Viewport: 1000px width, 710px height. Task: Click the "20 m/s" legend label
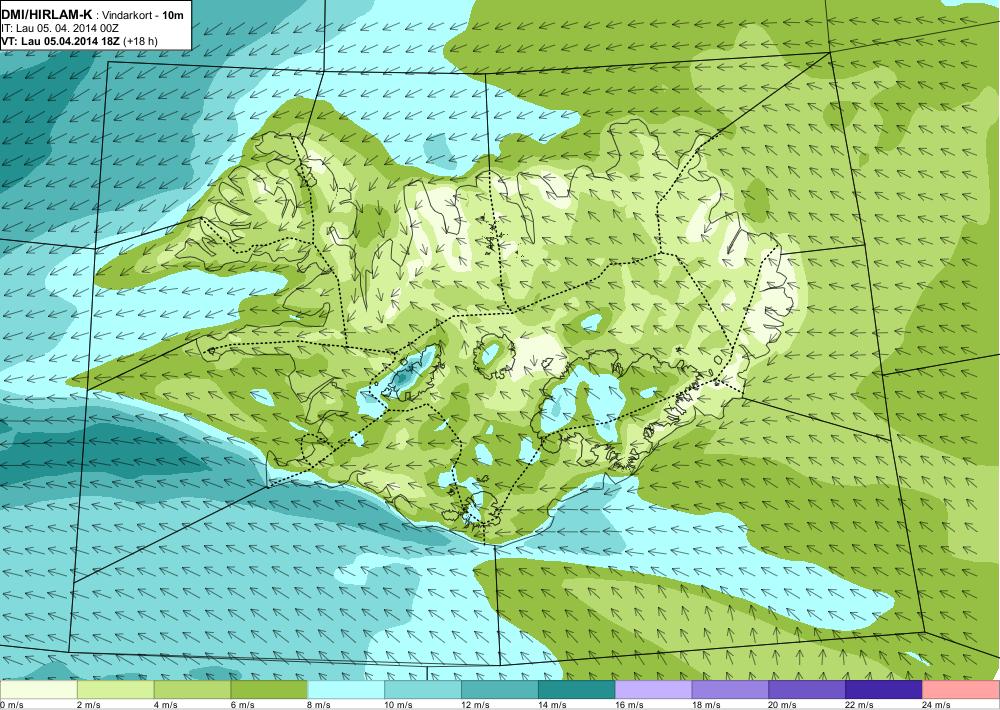[783, 705]
